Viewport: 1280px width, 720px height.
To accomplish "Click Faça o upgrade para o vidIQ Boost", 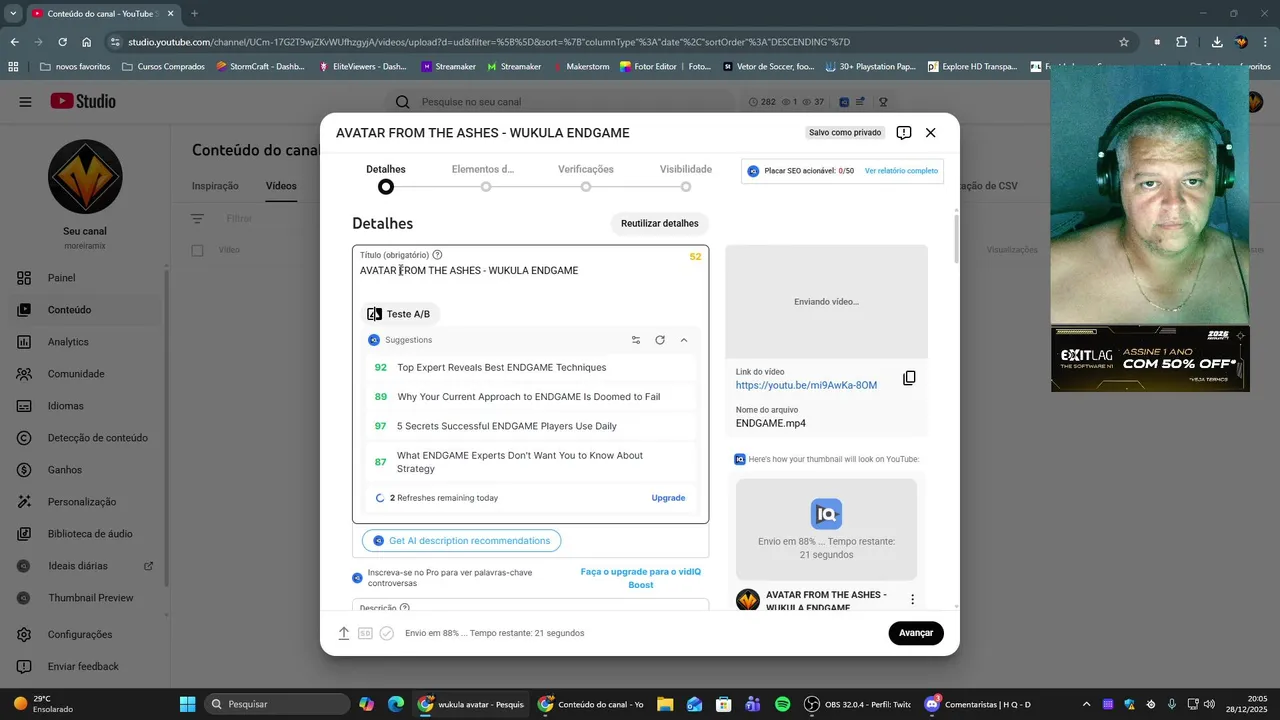I will point(641,578).
